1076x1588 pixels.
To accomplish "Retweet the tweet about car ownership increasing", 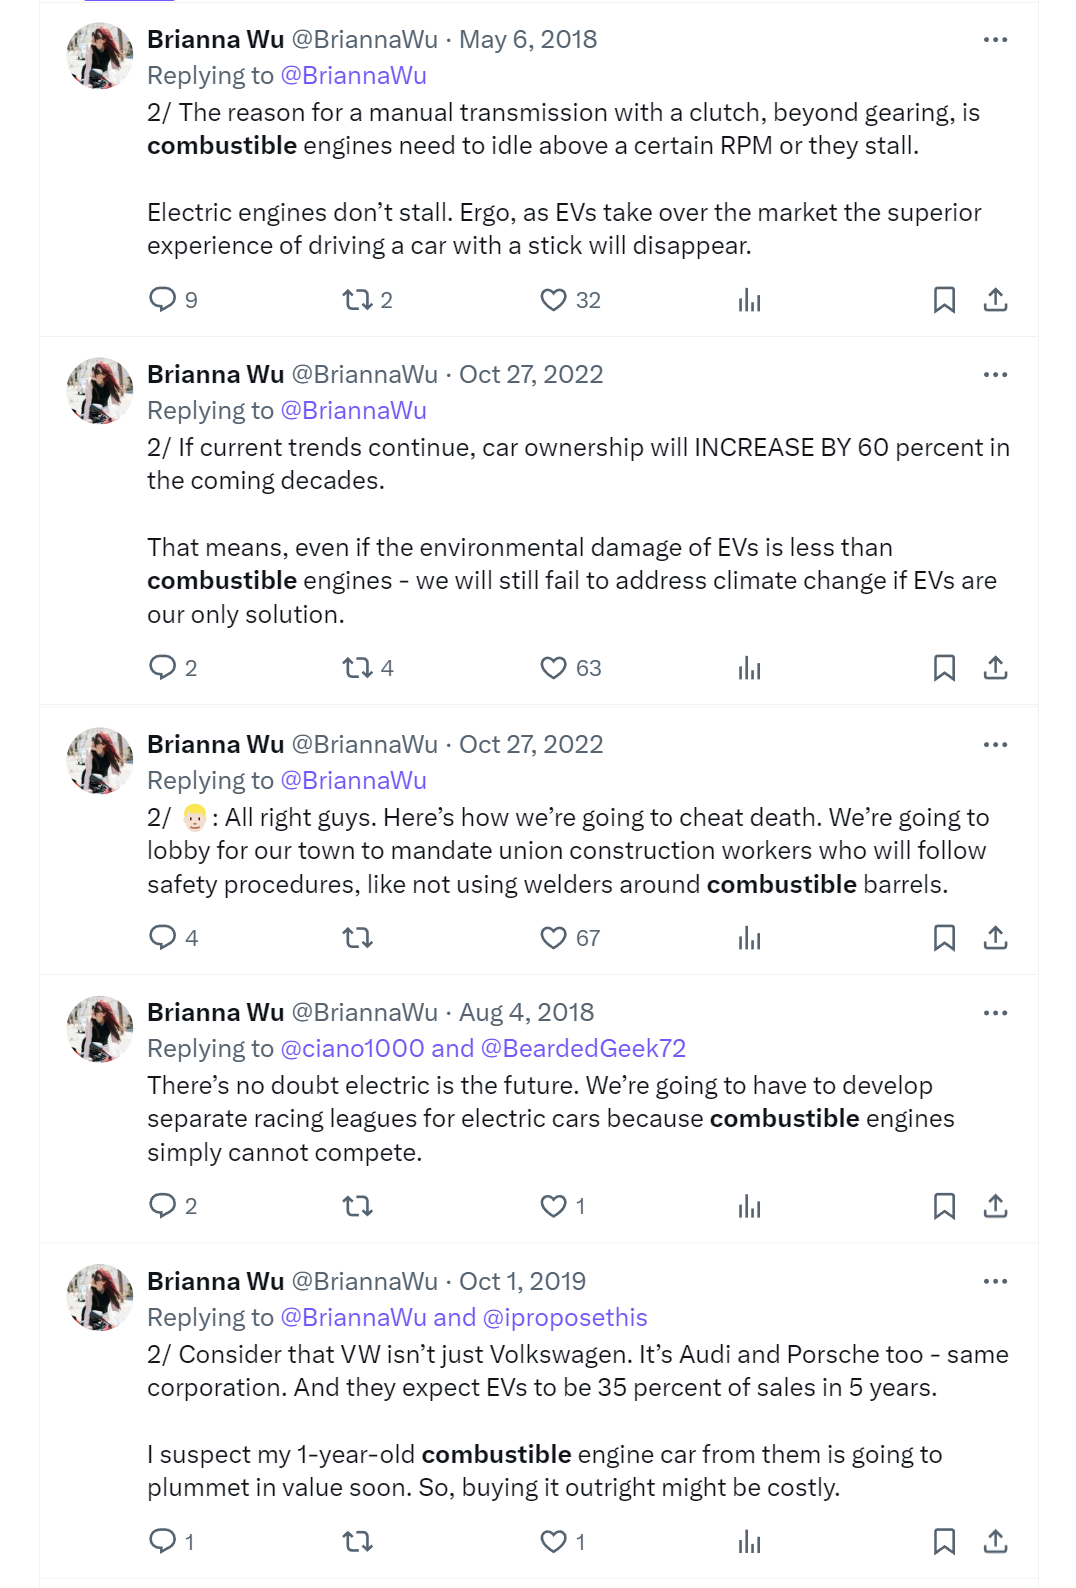I will click(x=357, y=668).
